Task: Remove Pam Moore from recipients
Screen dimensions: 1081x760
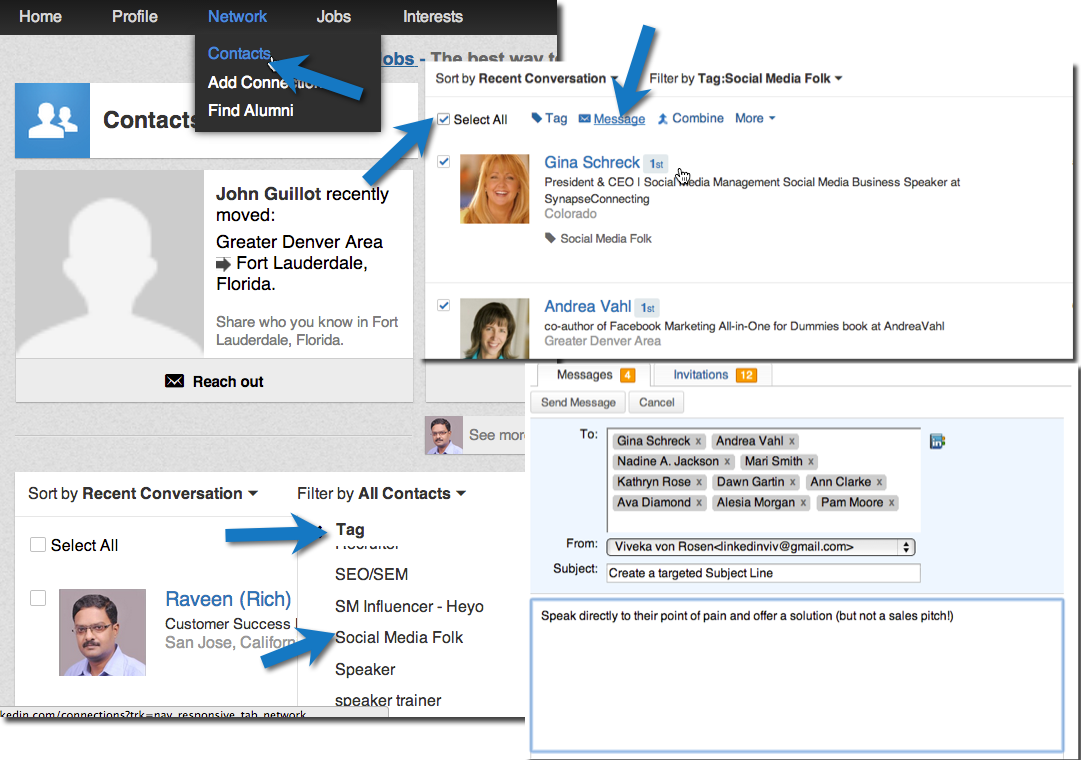Action: [891, 503]
